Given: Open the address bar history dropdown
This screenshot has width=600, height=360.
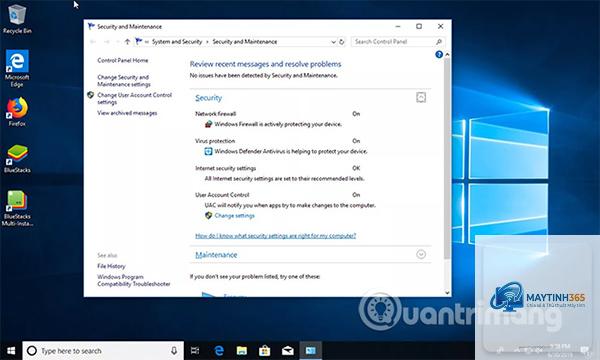Looking at the screenshot, I should click(x=333, y=42).
